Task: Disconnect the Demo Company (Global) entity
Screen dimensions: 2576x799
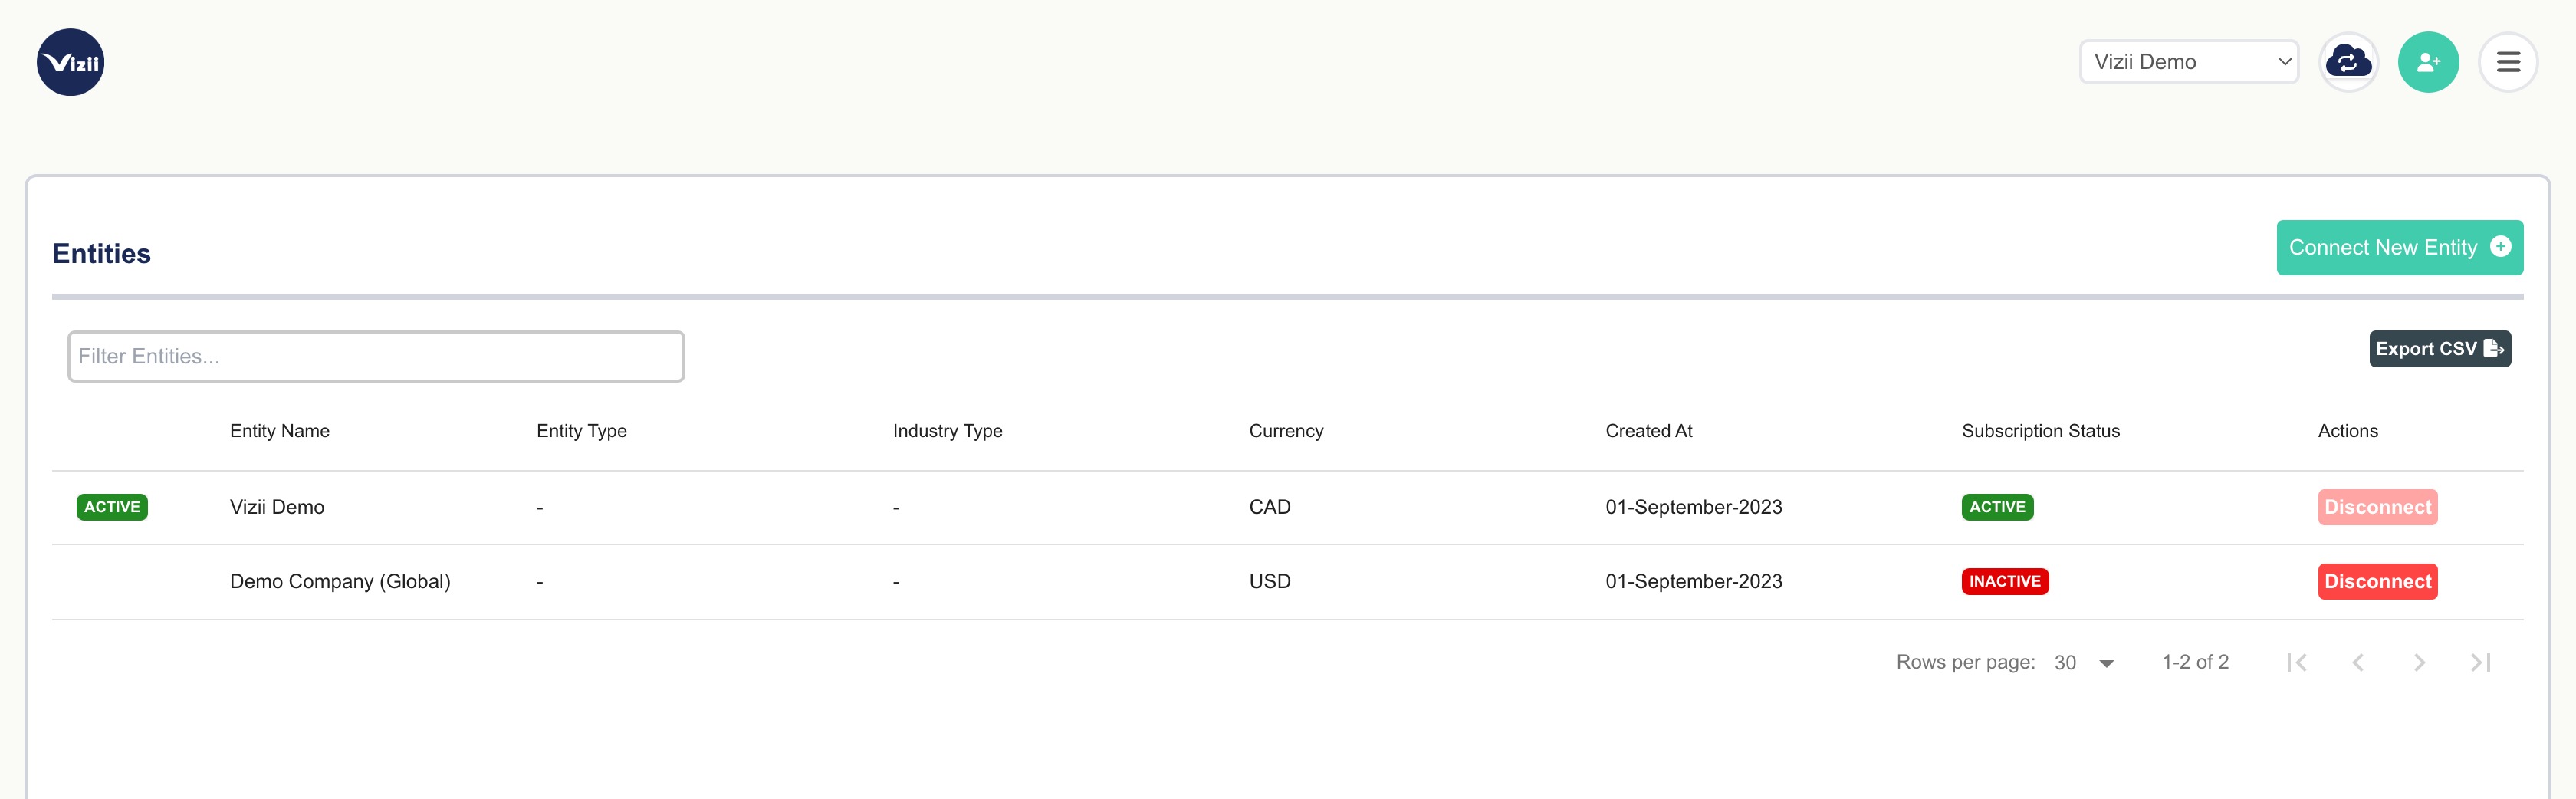Action: [2377, 581]
